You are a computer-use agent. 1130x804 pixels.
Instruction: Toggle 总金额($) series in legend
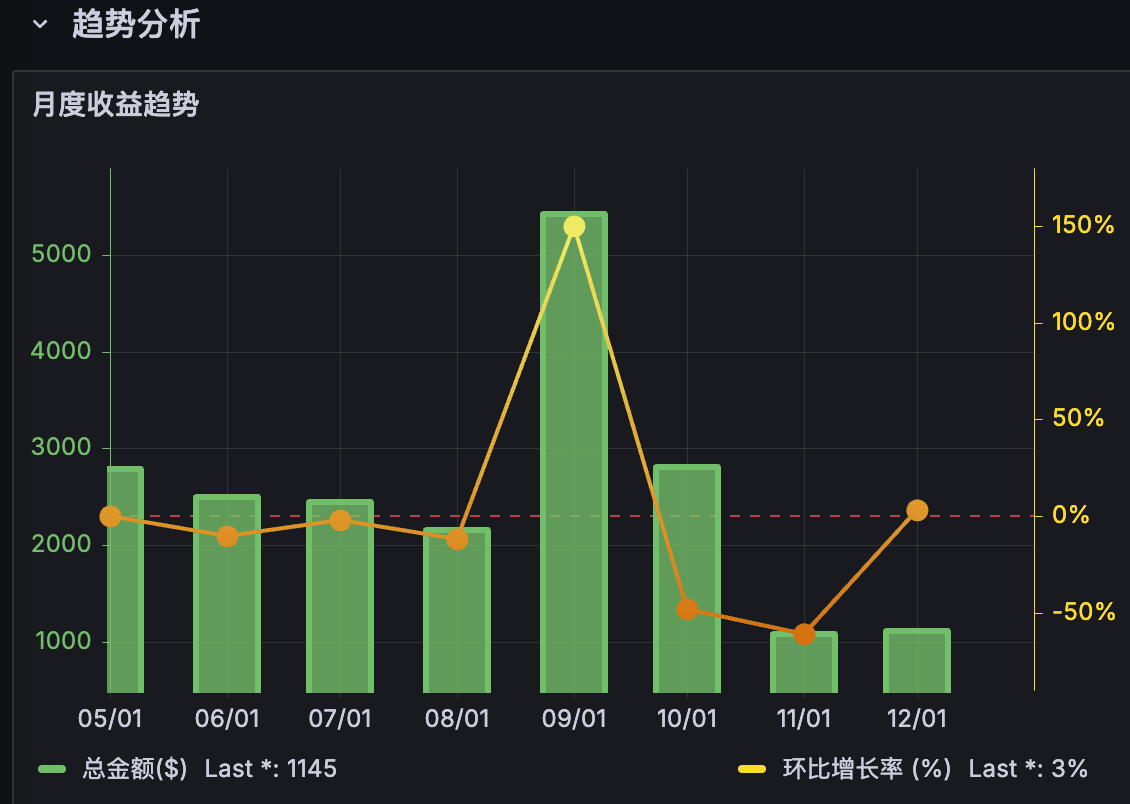click(135, 769)
